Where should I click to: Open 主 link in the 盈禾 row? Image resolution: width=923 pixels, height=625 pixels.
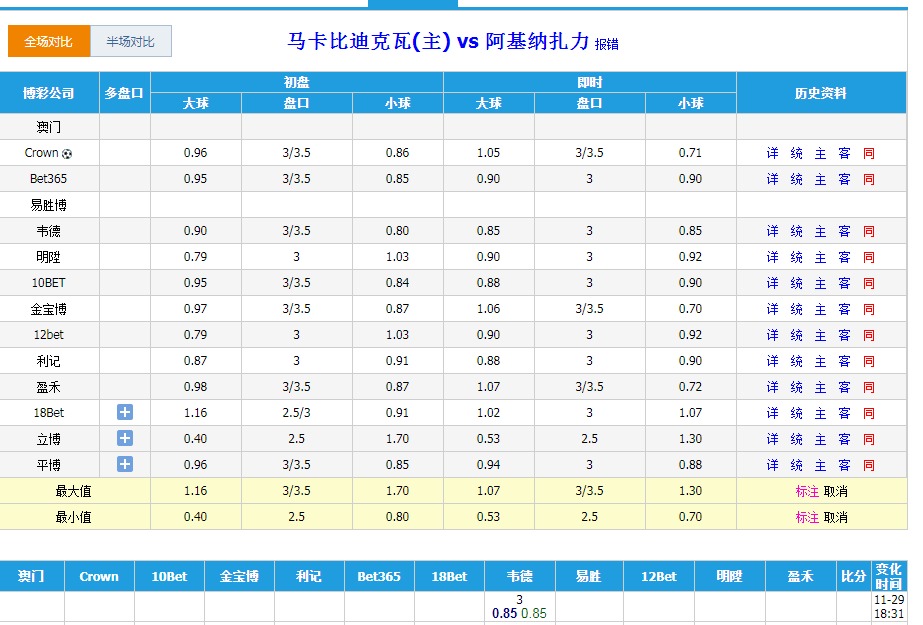coord(821,387)
